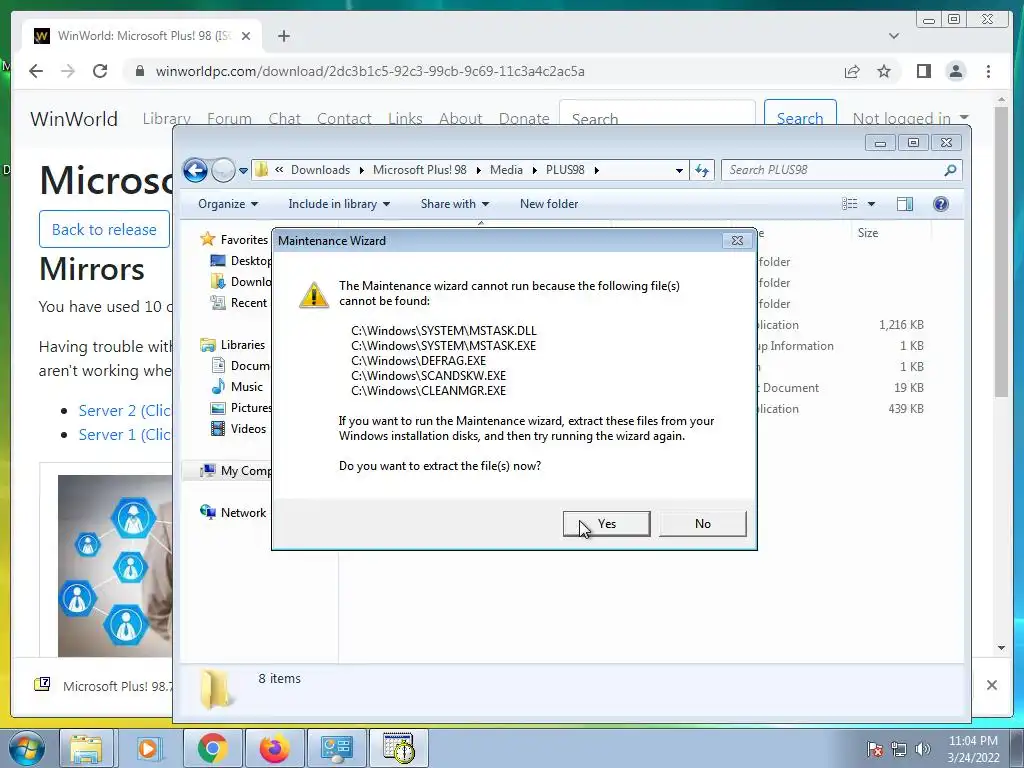1024x768 pixels.
Task: Open Explorer recent locations dropdown arrow
Action: click(x=243, y=170)
